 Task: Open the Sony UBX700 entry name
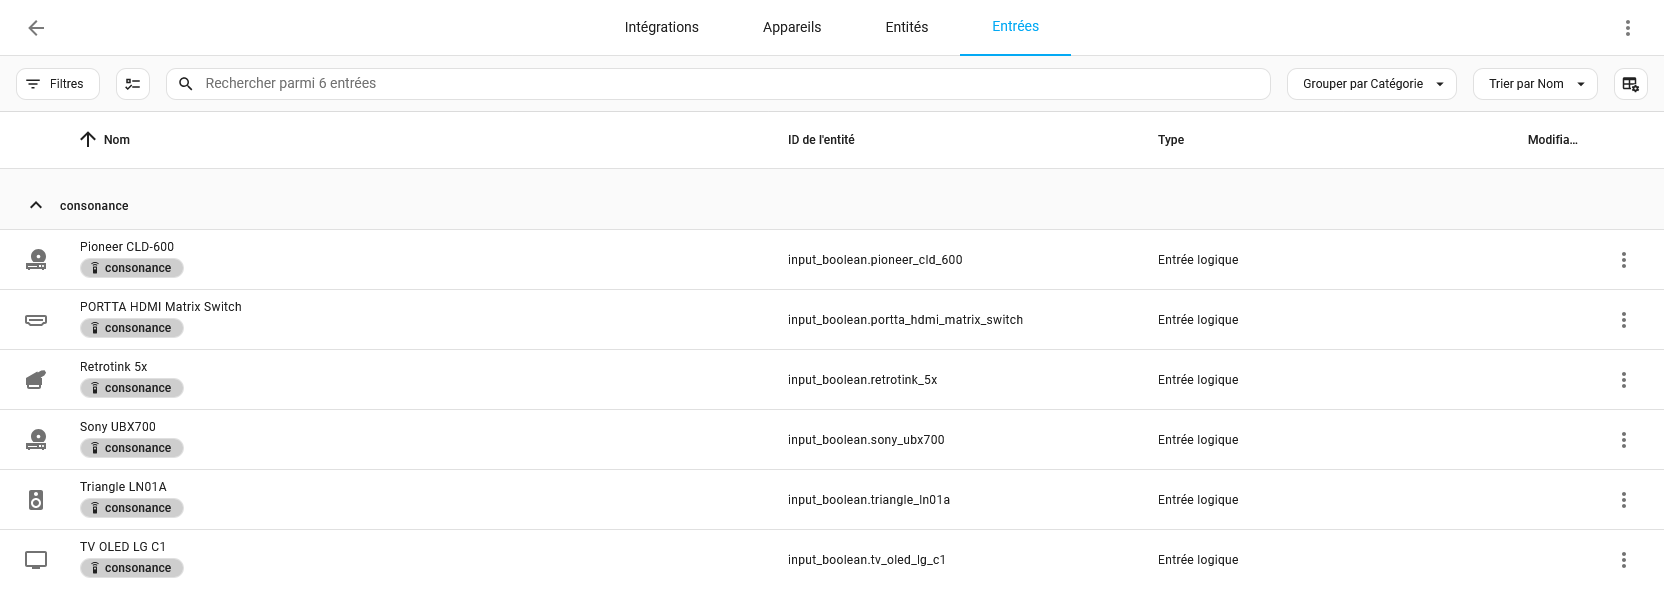[118, 427]
